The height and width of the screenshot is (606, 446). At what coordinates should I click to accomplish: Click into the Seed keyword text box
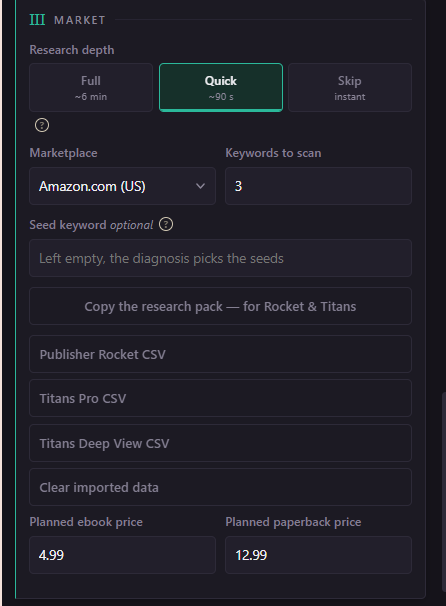point(220,258)
